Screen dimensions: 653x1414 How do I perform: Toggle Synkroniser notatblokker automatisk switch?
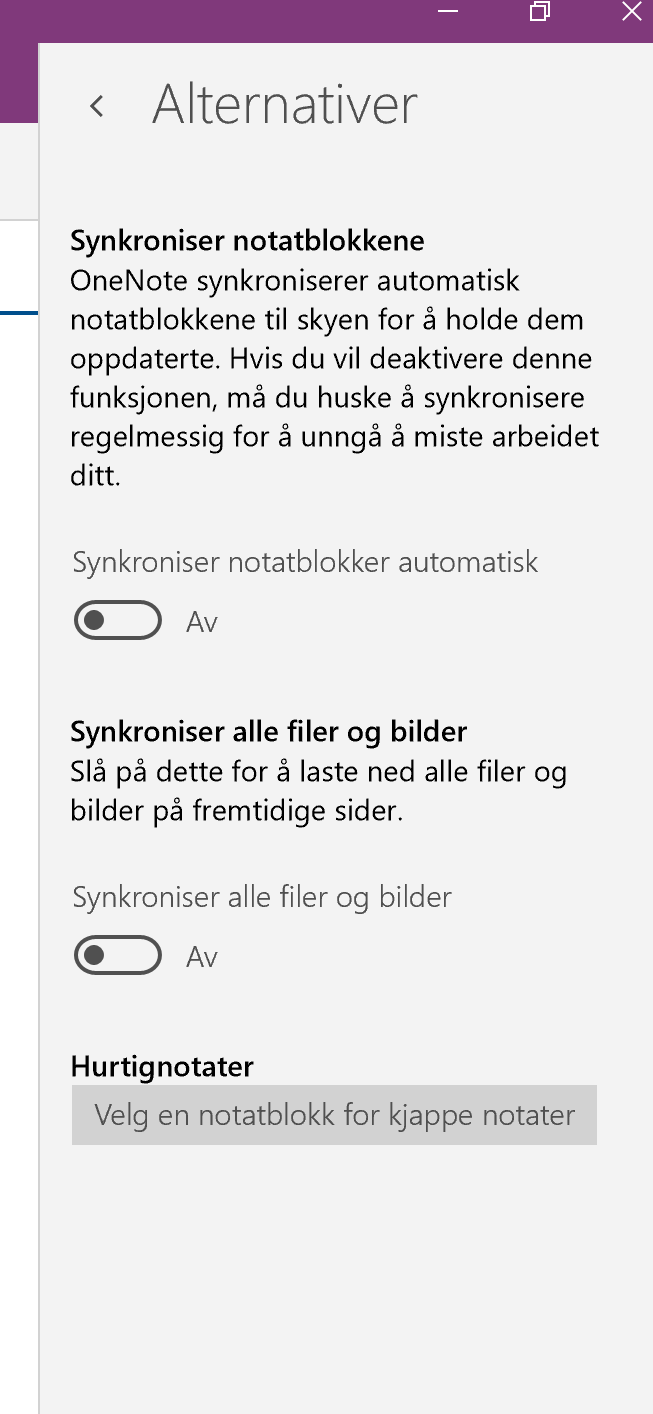(118, 621)
